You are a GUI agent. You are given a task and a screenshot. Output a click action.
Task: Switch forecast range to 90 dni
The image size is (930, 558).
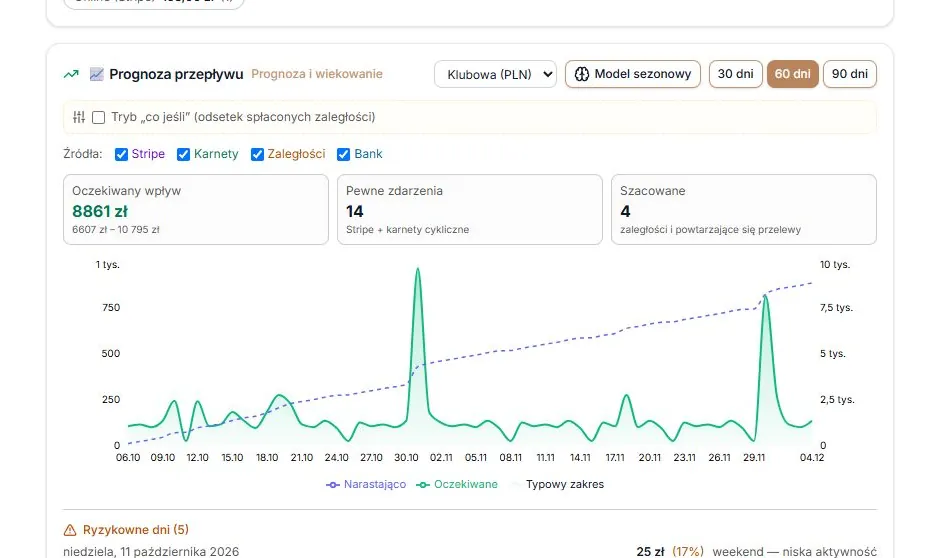pyautogui.click(x=849, y=74)
